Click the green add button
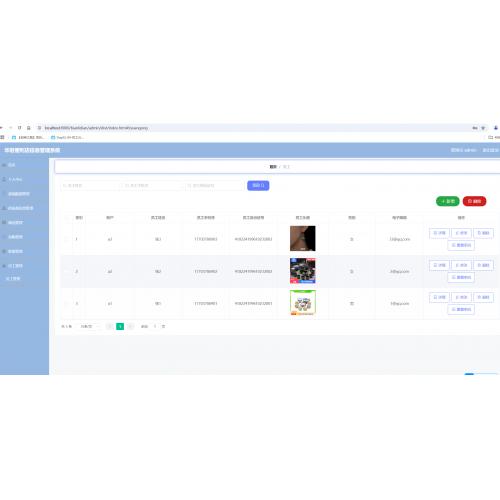 point(448,201)
